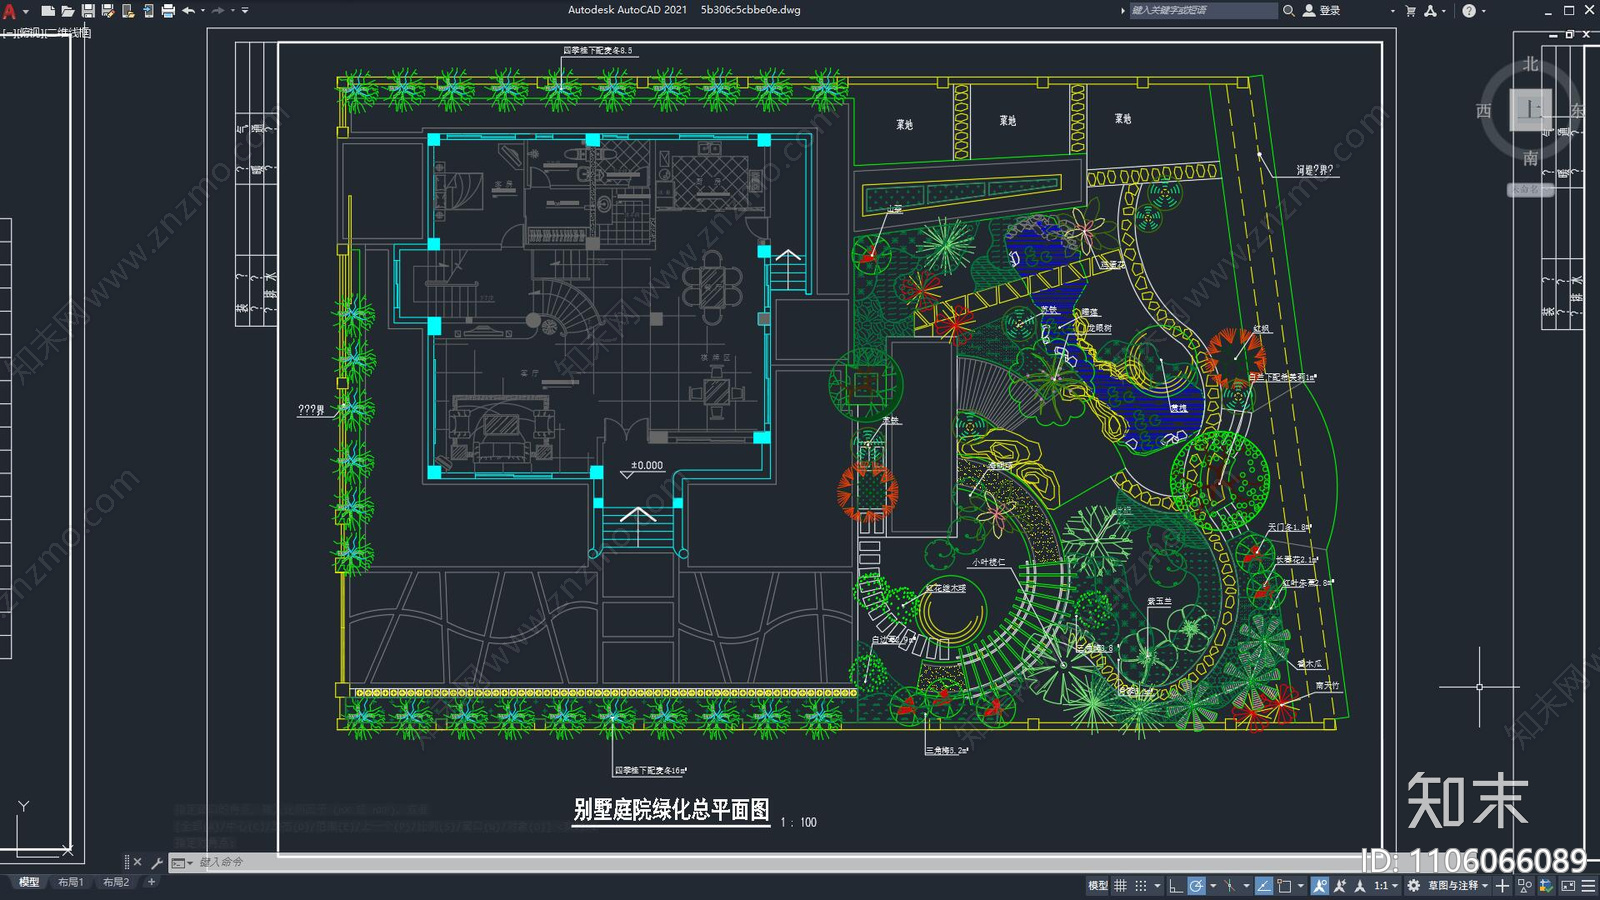
Task: Start a new drawing with the New icon
Action: point(48,9)
